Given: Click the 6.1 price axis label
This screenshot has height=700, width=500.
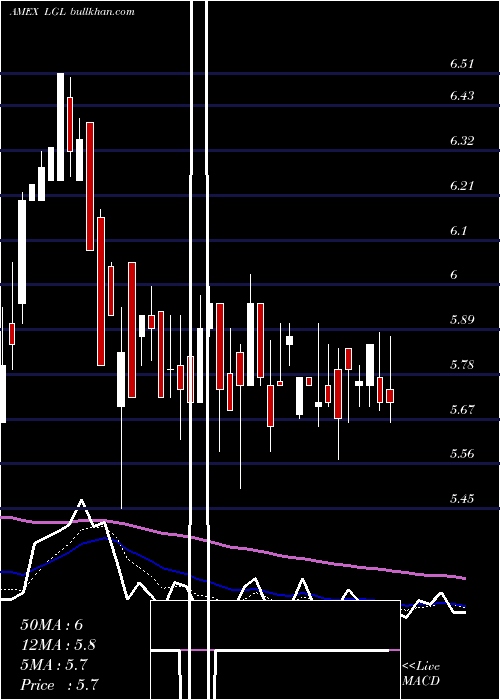Looking at the screenshot, I should (458, 231).
